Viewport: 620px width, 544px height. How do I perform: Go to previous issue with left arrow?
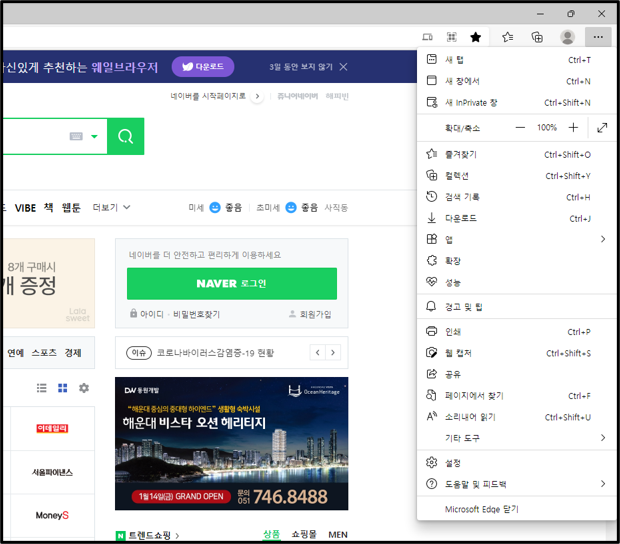[318, 352]
